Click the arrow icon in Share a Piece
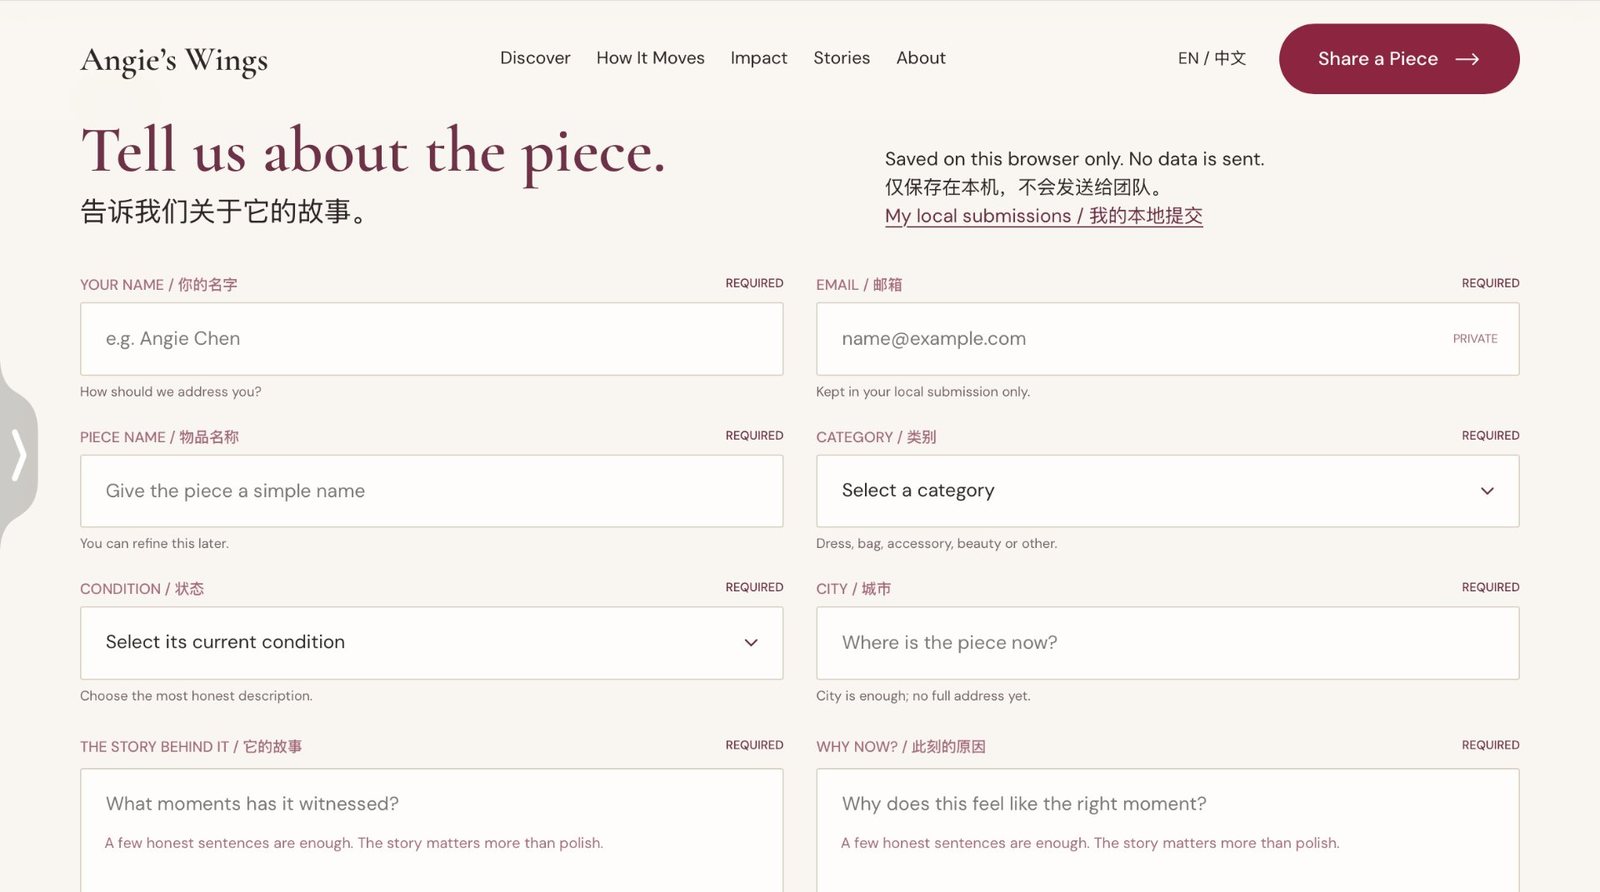1600x892 pixels. click(x=1467, y=59)
